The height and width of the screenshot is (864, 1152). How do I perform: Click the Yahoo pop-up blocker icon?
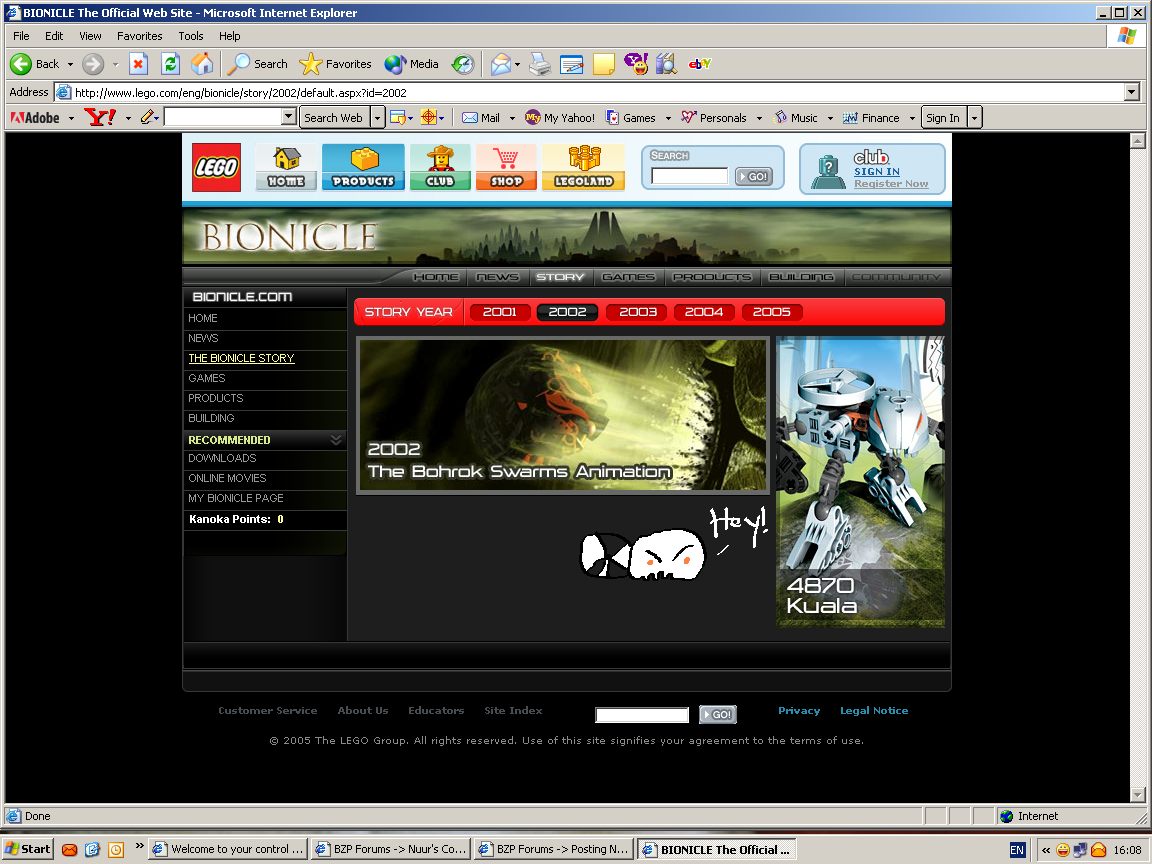[397, 118]
